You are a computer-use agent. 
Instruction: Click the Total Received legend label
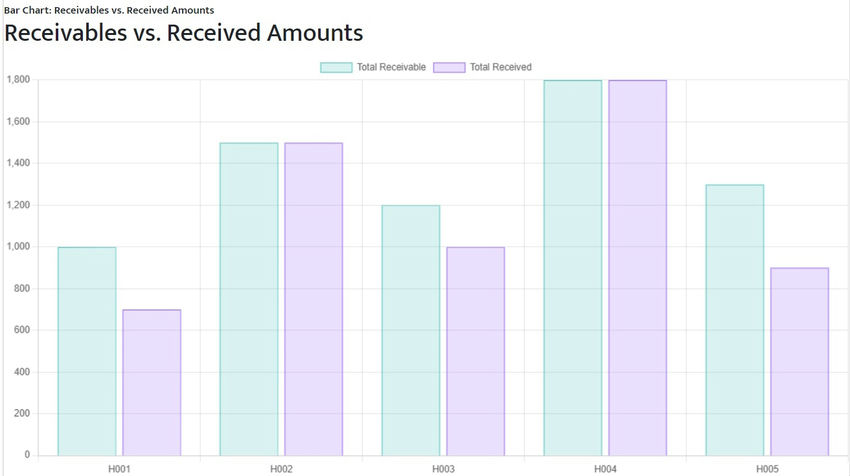501,67
